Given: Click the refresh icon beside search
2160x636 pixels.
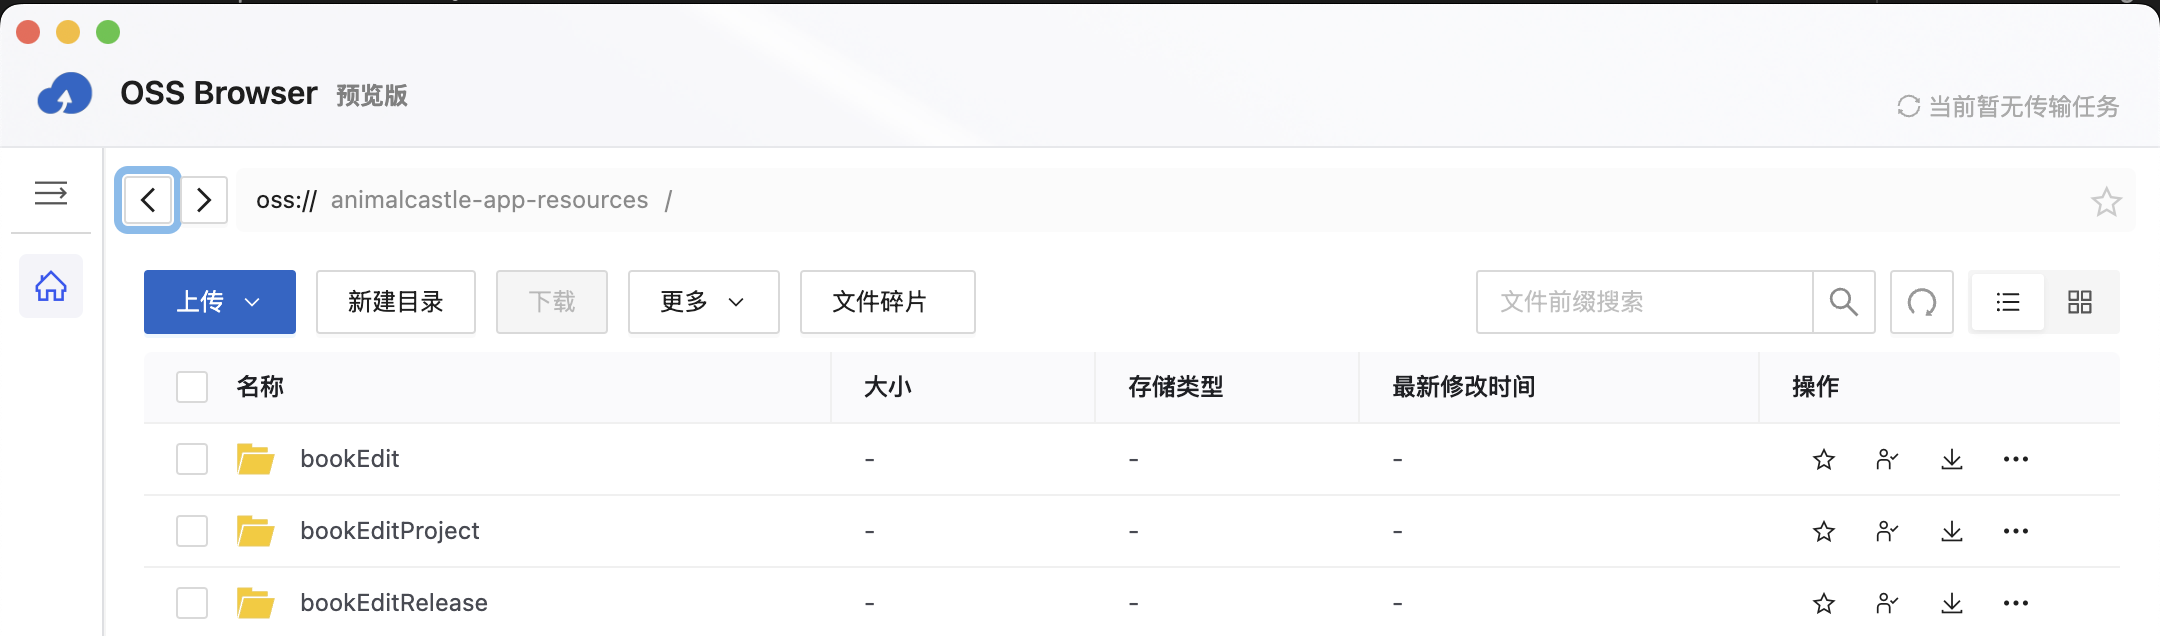Looking at the screenshot, I should pyautogui.click(x=1921, y=302).
